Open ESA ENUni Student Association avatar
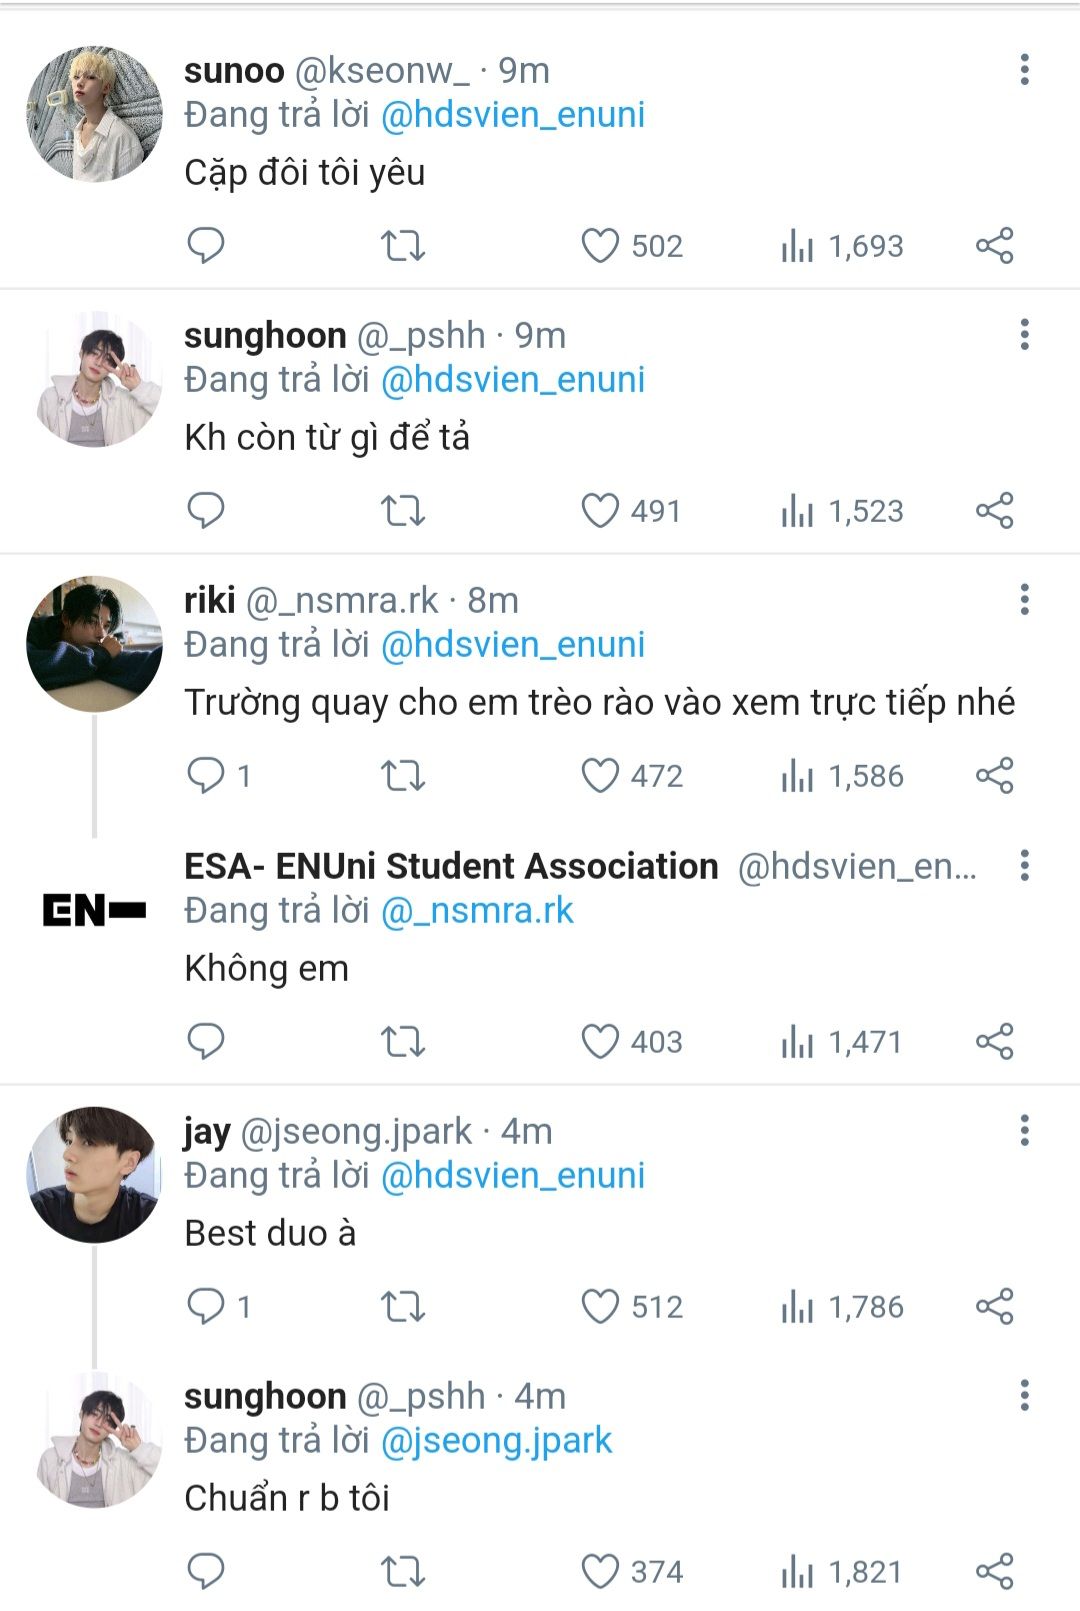Screen dimensions: 1080x1611 click(x=94, y=910)
